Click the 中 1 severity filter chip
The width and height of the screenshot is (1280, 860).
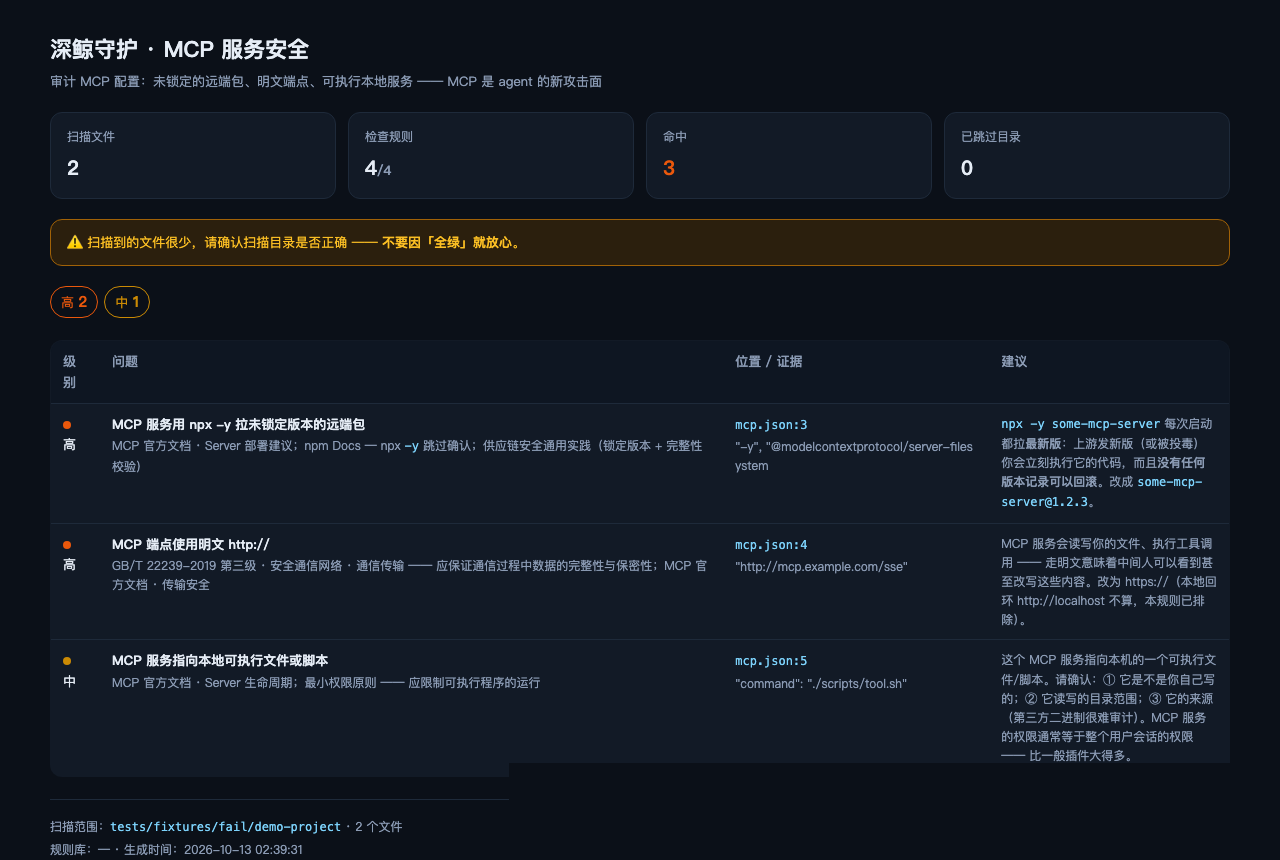click(x=127, y=302)
